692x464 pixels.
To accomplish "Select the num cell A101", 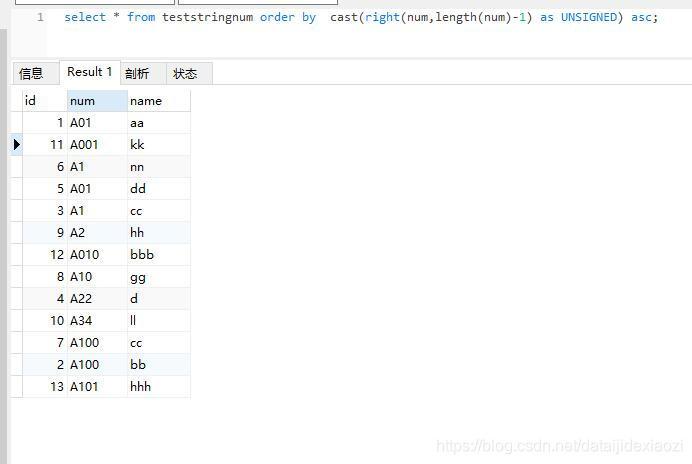I will coord(97,386).
